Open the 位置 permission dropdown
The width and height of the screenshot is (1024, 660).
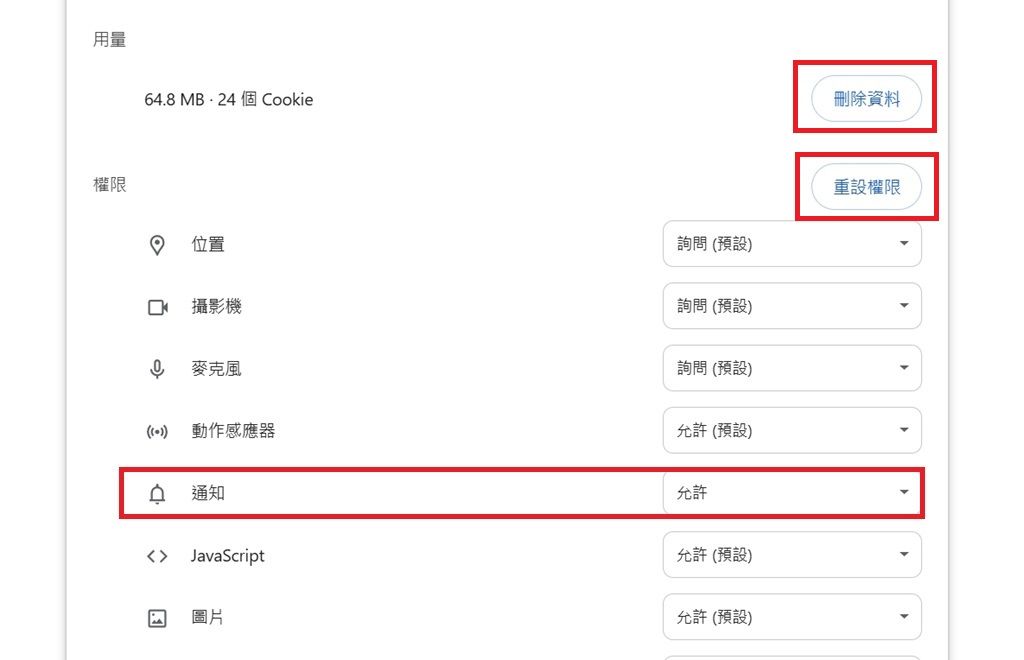pyautogui.click(x=791, y=244)
